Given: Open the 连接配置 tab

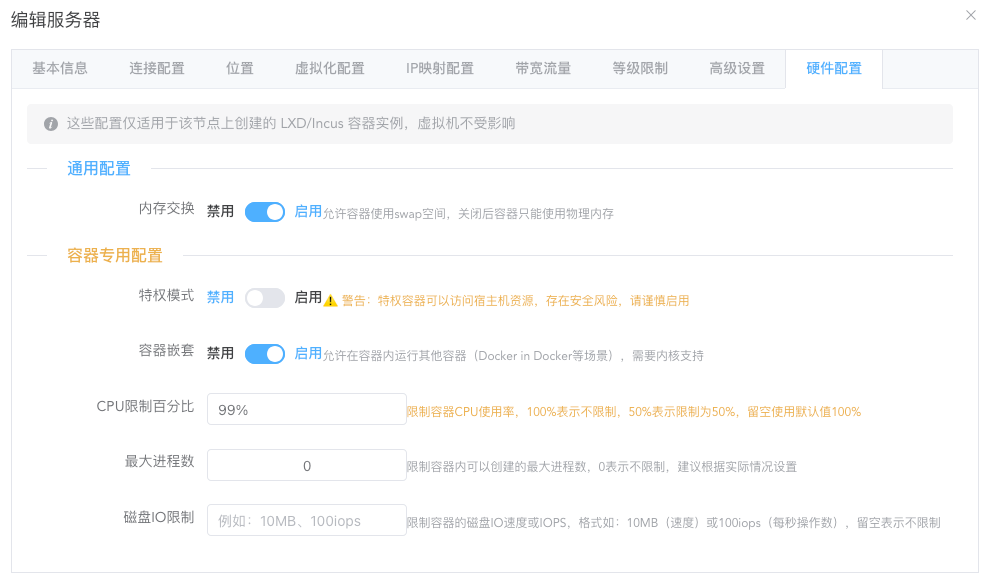Looking at the screenshot, I should coord(157,69).
